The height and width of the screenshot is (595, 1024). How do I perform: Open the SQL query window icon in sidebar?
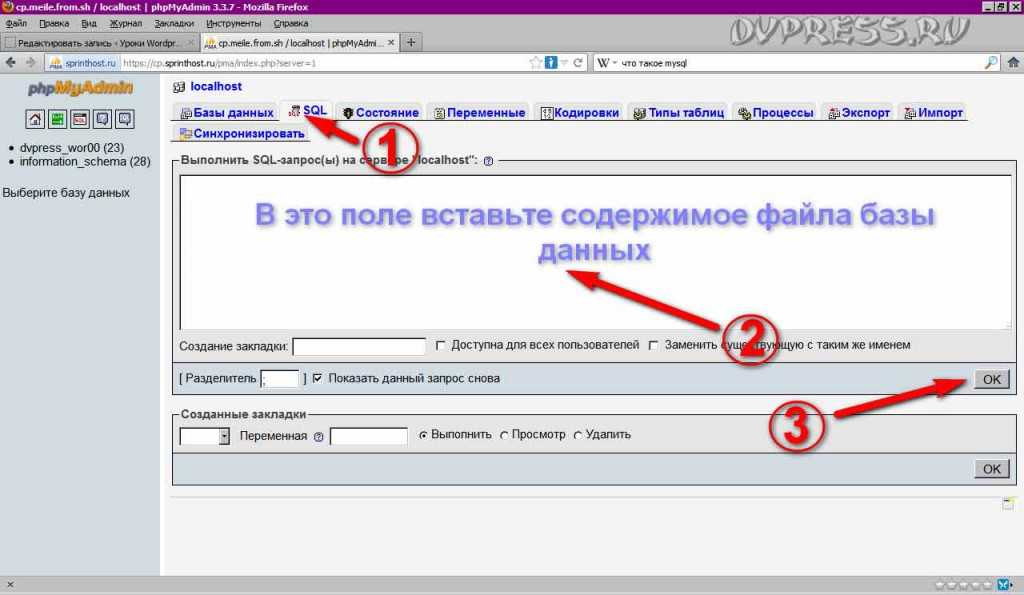(x=79, y=119)
